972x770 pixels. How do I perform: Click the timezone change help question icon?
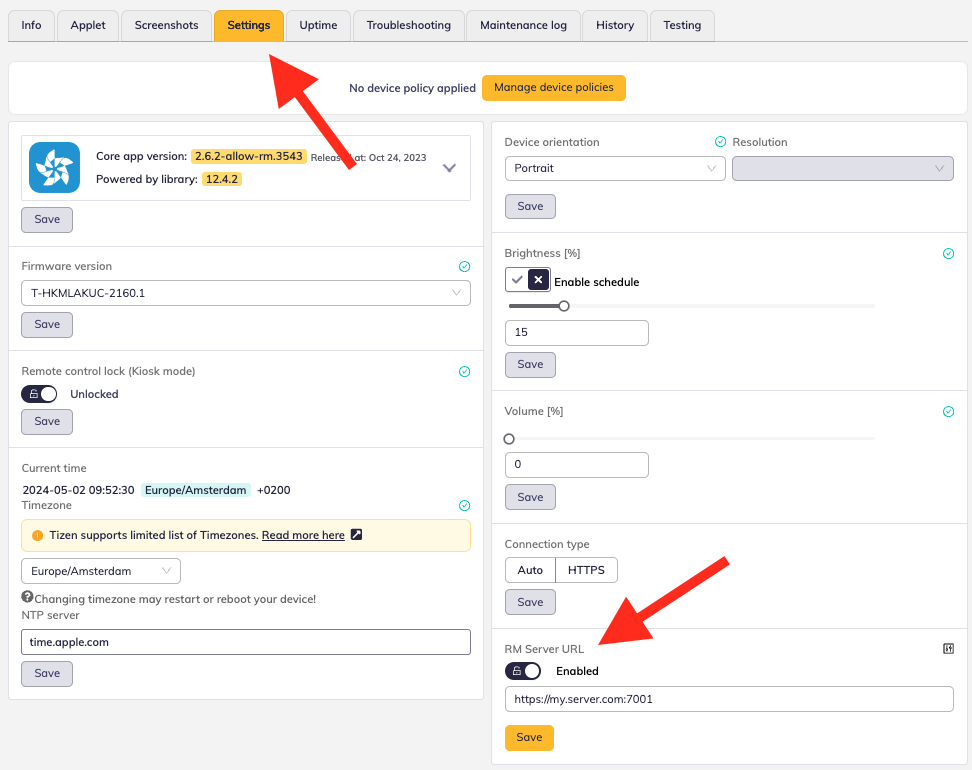click(28, 598)
